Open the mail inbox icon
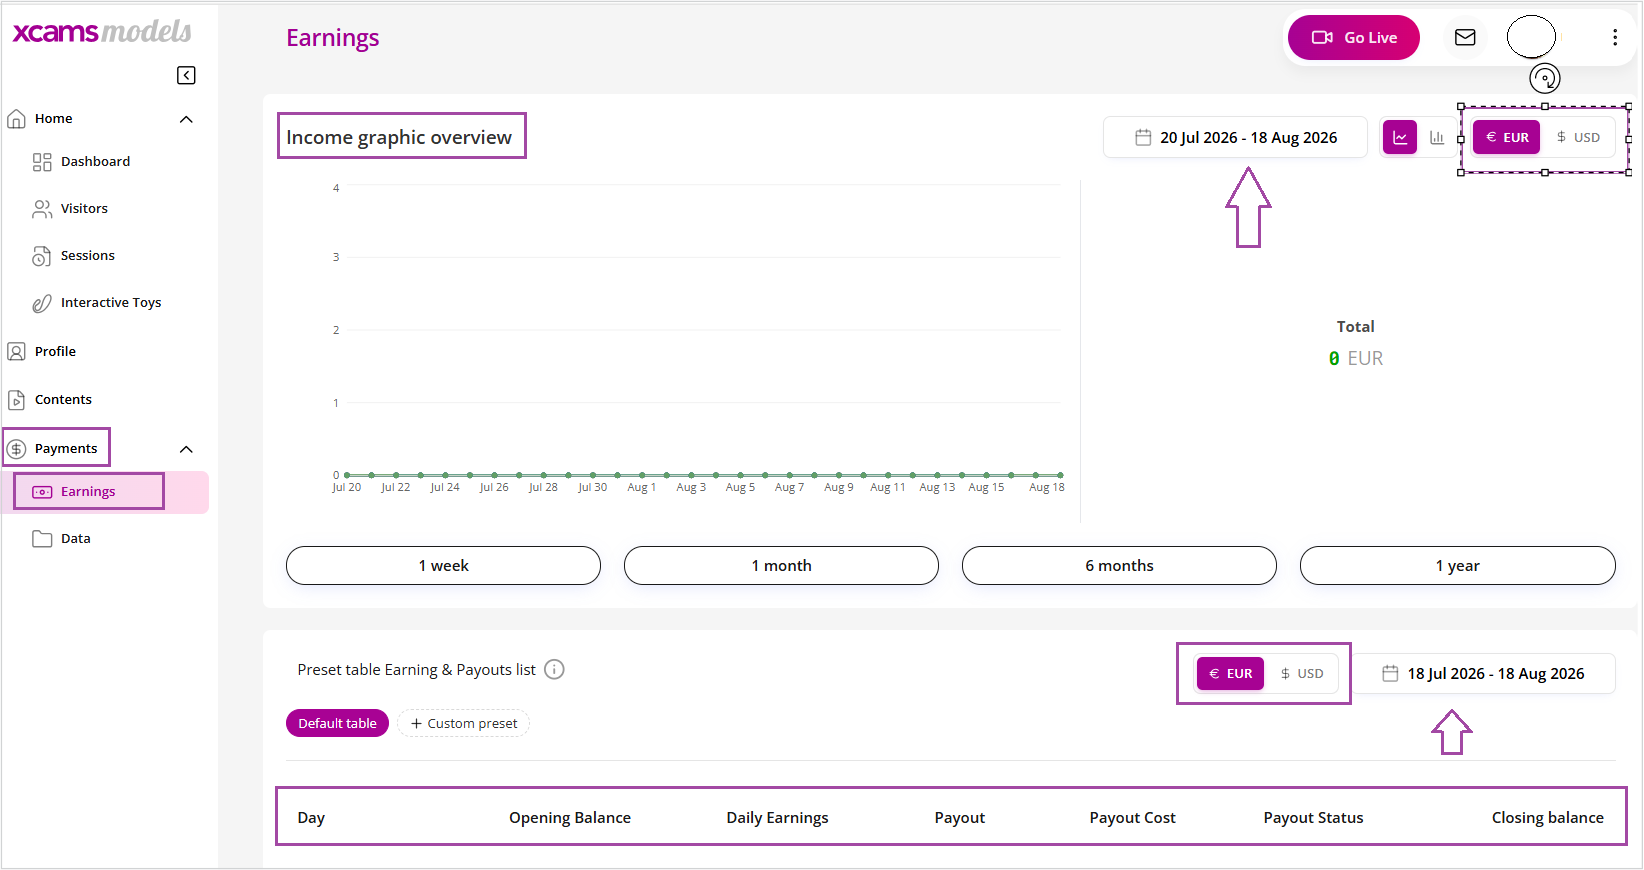1644x870 pixels. pos(1465,37)
